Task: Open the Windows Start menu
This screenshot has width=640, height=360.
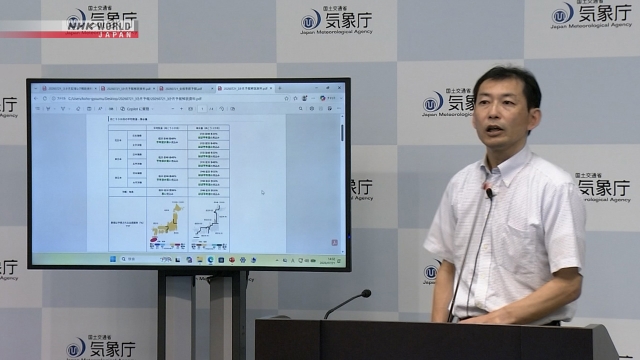Action: (x=113, y=259)
